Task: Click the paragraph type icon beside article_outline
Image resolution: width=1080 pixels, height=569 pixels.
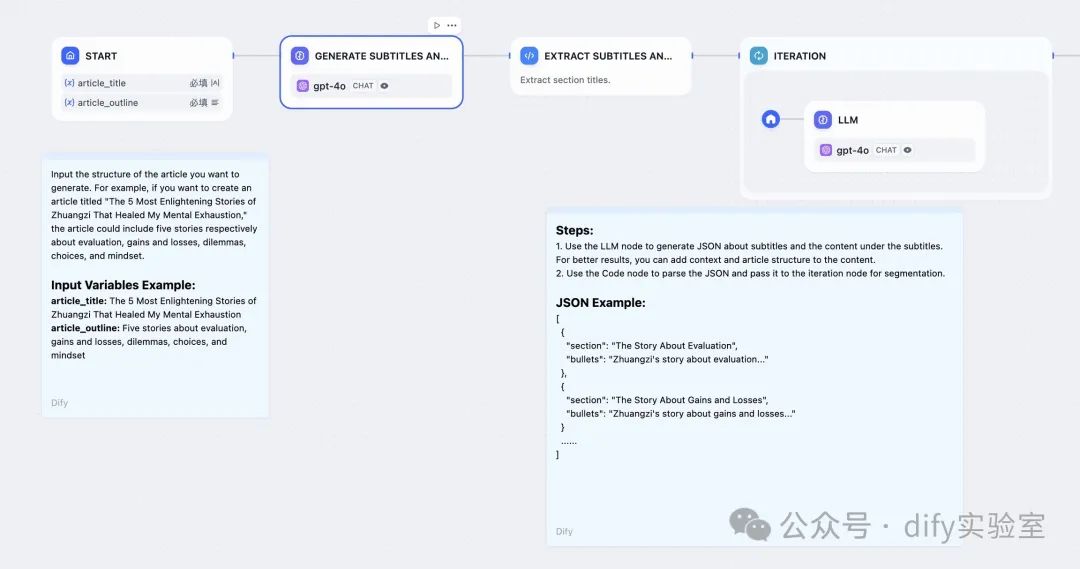Action: 215,103
